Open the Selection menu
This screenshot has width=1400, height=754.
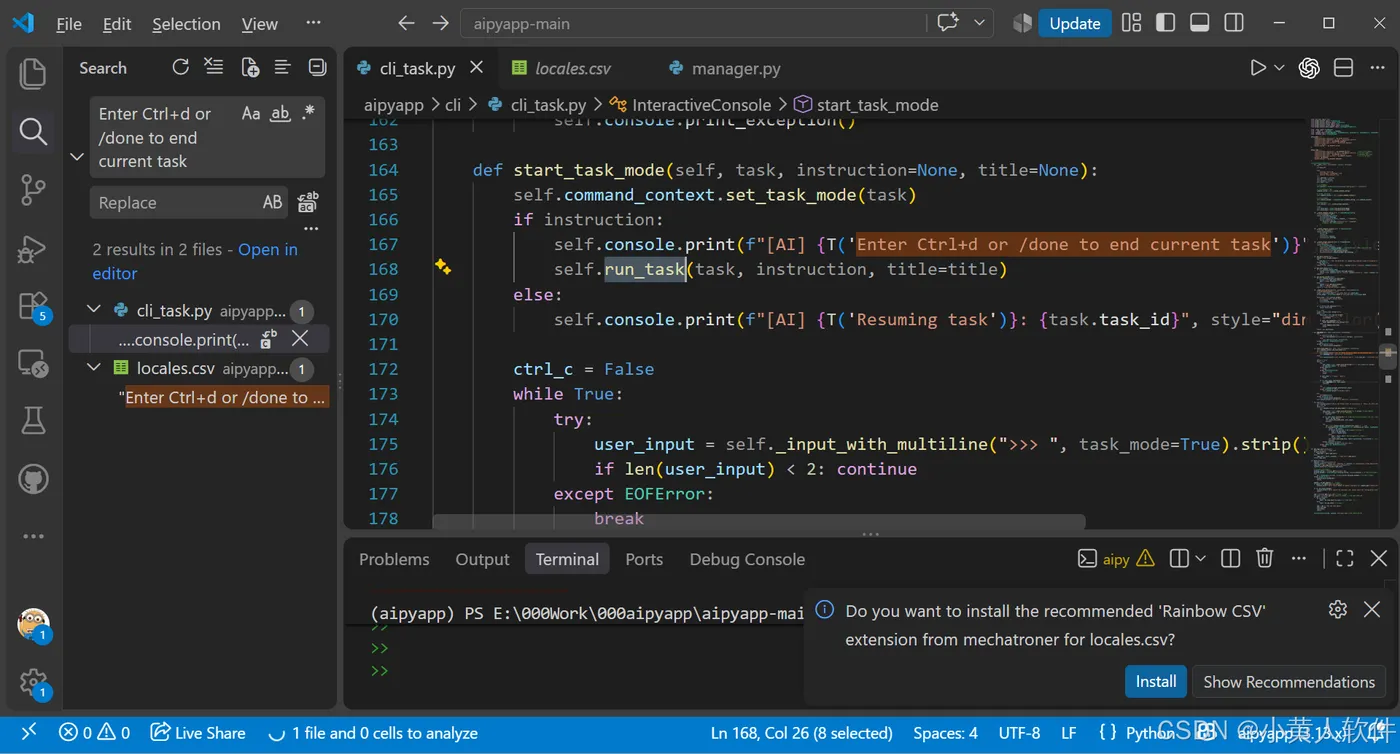pyautogui.click(x=186, y=24)
